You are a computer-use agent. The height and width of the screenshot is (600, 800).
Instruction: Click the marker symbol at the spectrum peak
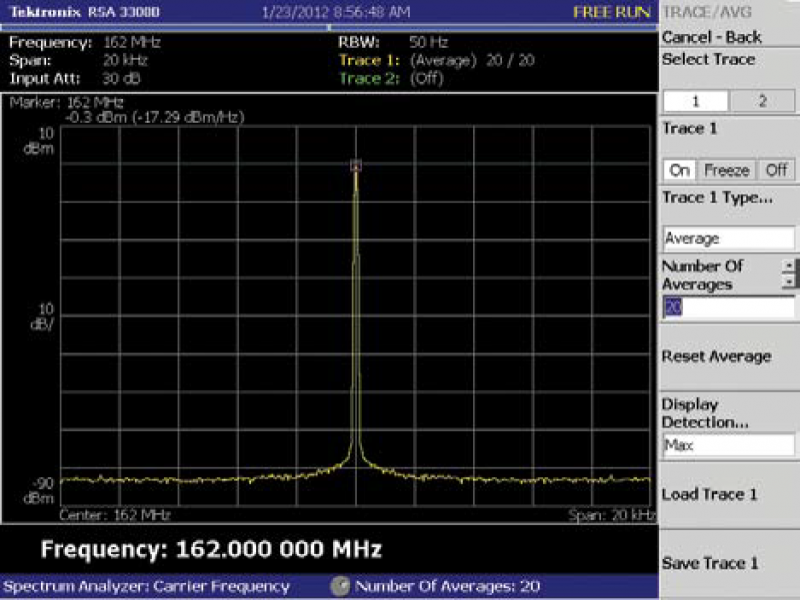point(356,167)
